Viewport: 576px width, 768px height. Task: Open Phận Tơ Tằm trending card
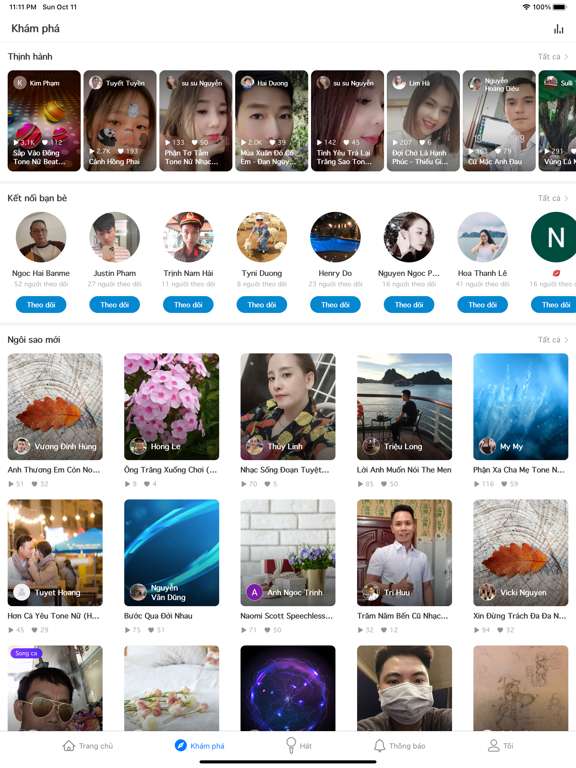(x=196, y=120)
